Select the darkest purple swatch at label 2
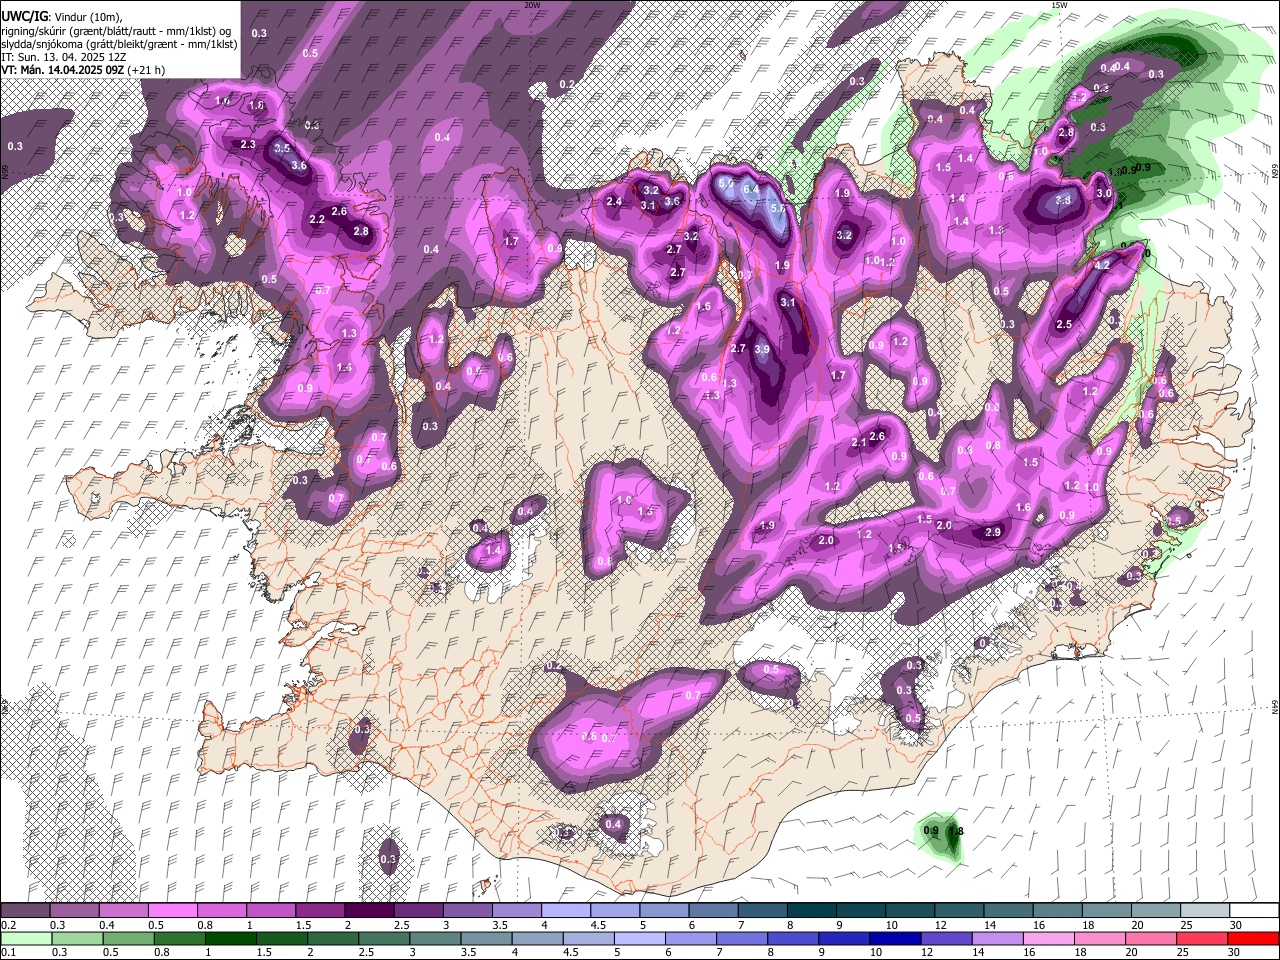Image resolution: width=1280 pixels, height=960 pixels. [368, 911]
